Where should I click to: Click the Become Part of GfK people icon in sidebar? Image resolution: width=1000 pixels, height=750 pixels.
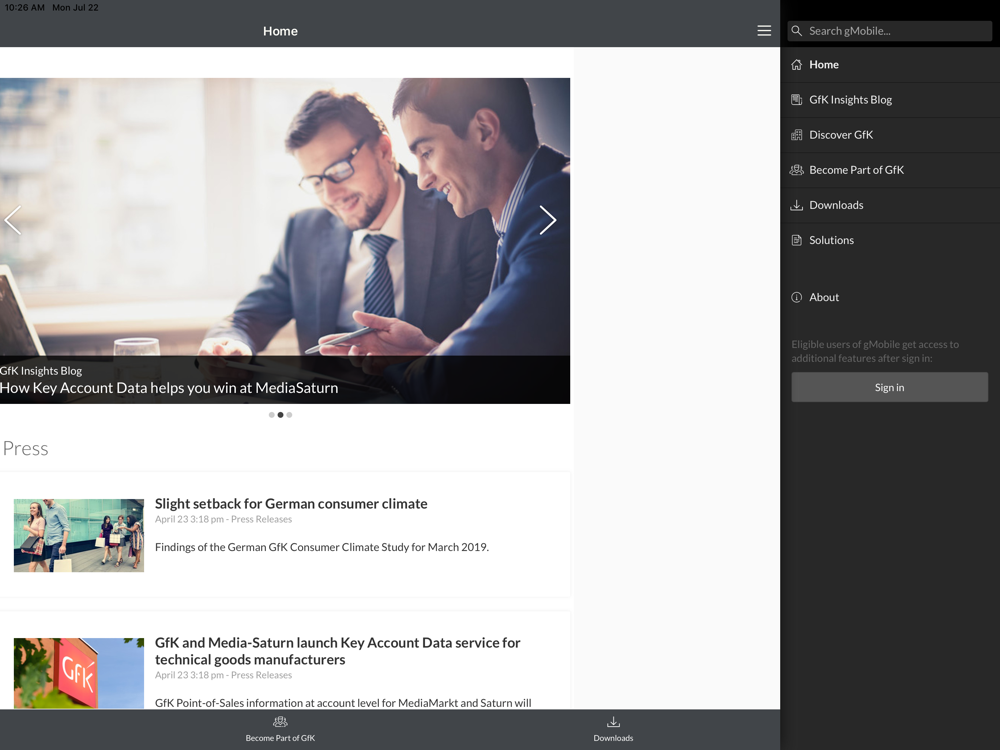click(x=797, y=170)
